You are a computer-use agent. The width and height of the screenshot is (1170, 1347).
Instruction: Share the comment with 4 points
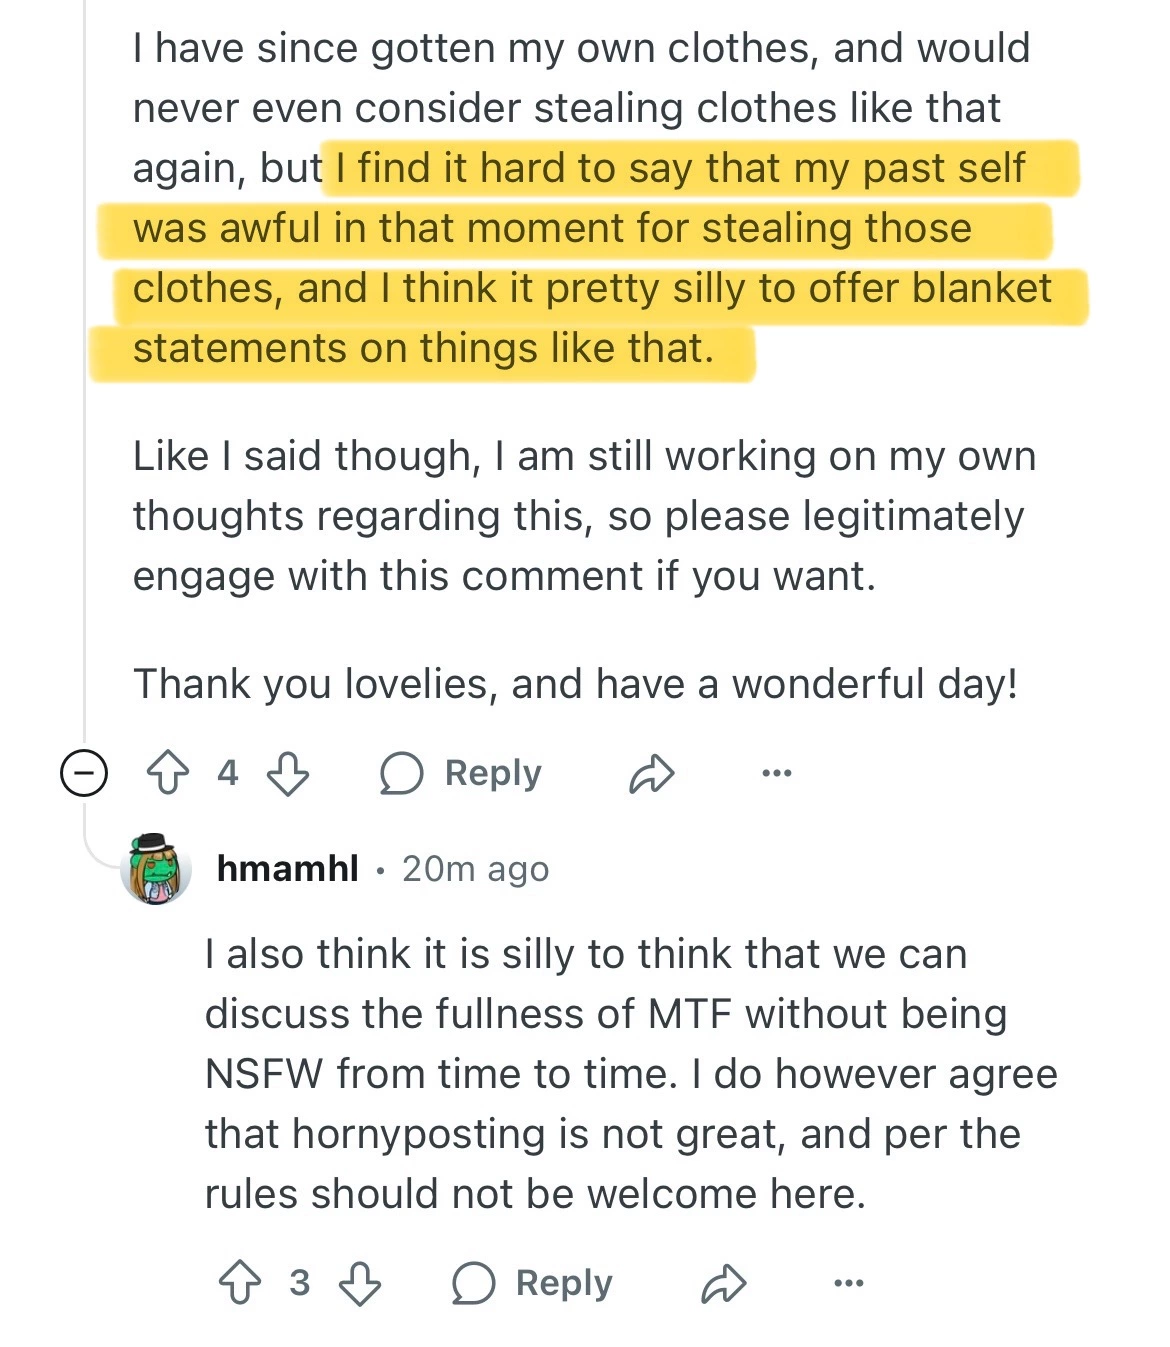coord(651,773)
